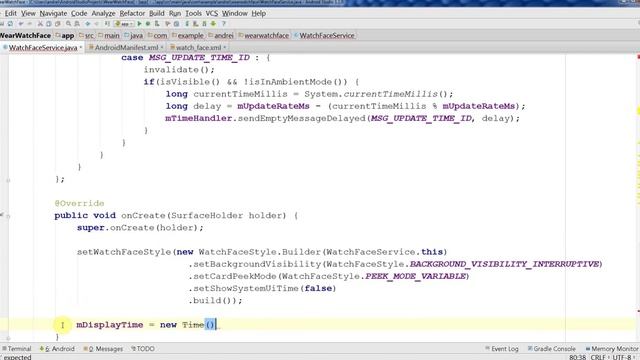Click the invalidate() call in code

pos(179,69)
